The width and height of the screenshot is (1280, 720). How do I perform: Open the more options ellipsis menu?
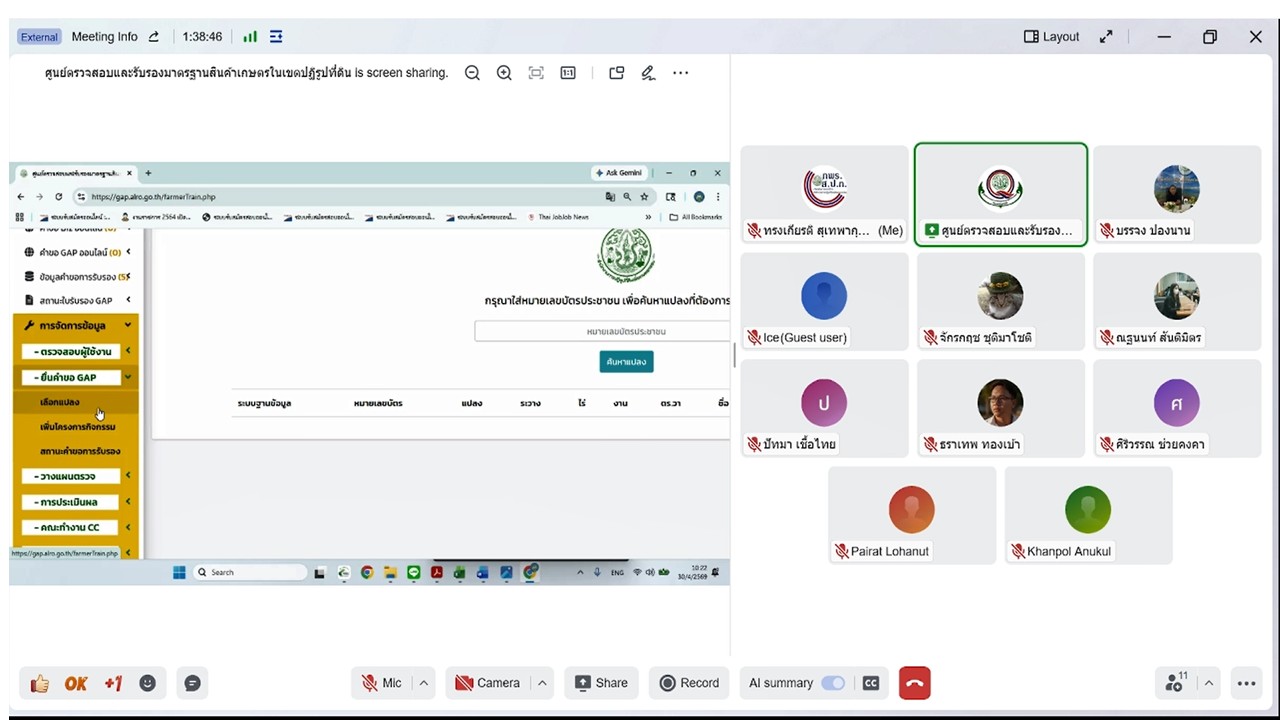coord(1246,683)
